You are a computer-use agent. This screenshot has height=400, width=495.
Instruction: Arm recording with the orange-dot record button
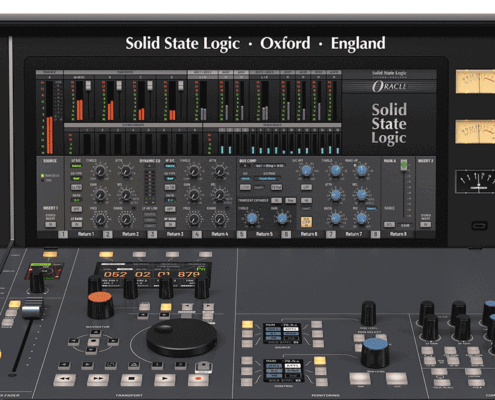point(198,379)
